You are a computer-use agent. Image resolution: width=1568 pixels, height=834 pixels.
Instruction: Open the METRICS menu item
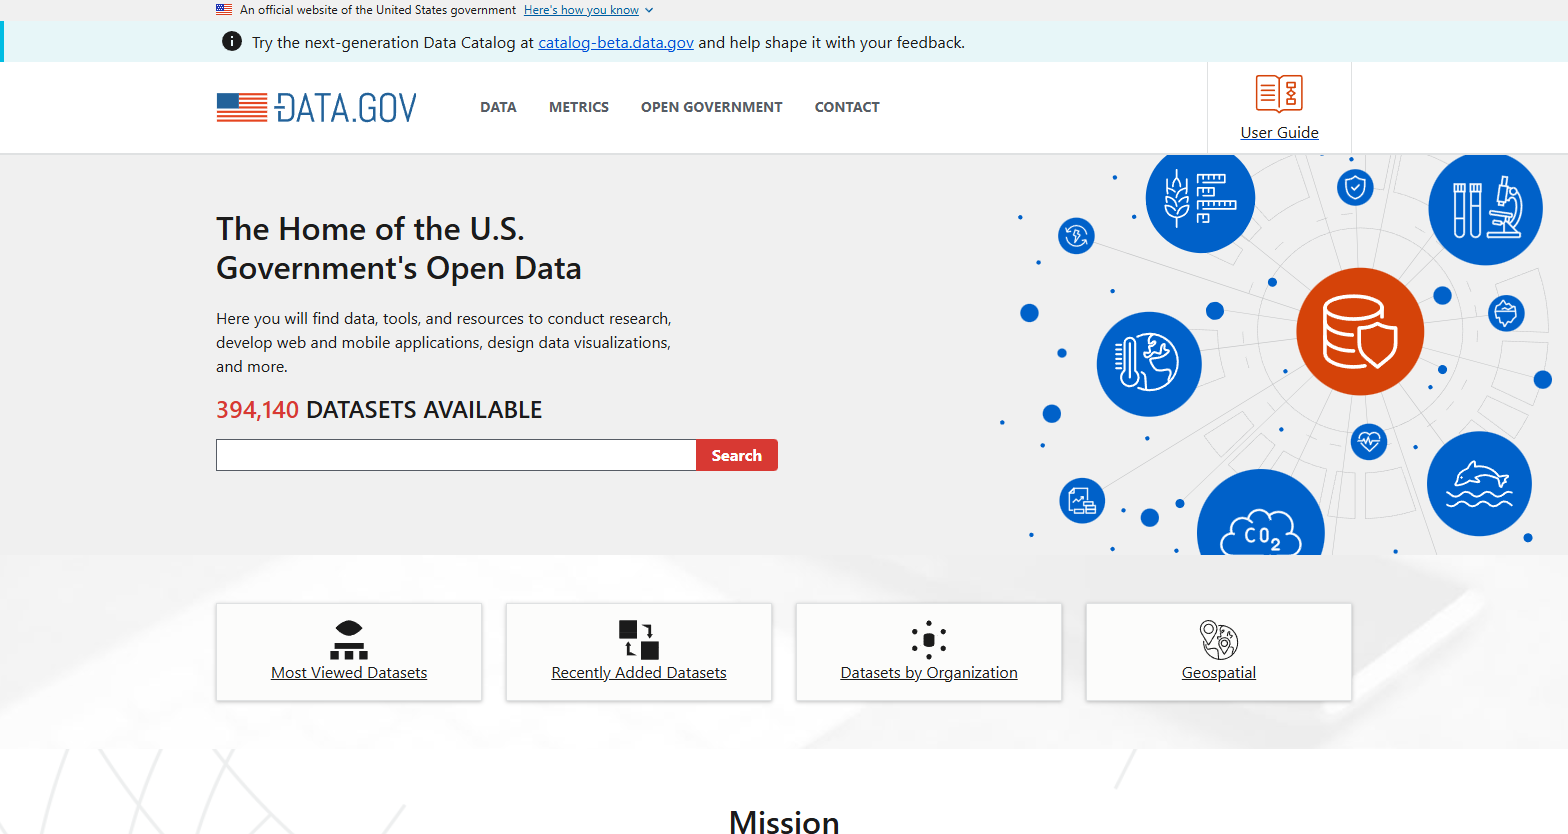[579, 107]
